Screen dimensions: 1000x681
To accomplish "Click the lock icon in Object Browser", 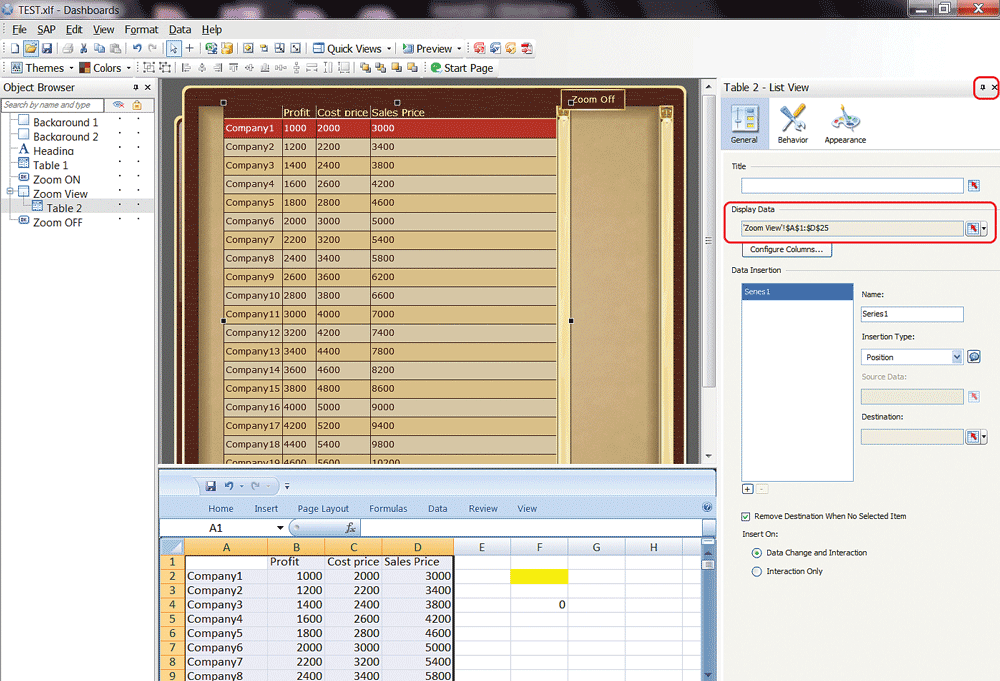I will (137, 105).
